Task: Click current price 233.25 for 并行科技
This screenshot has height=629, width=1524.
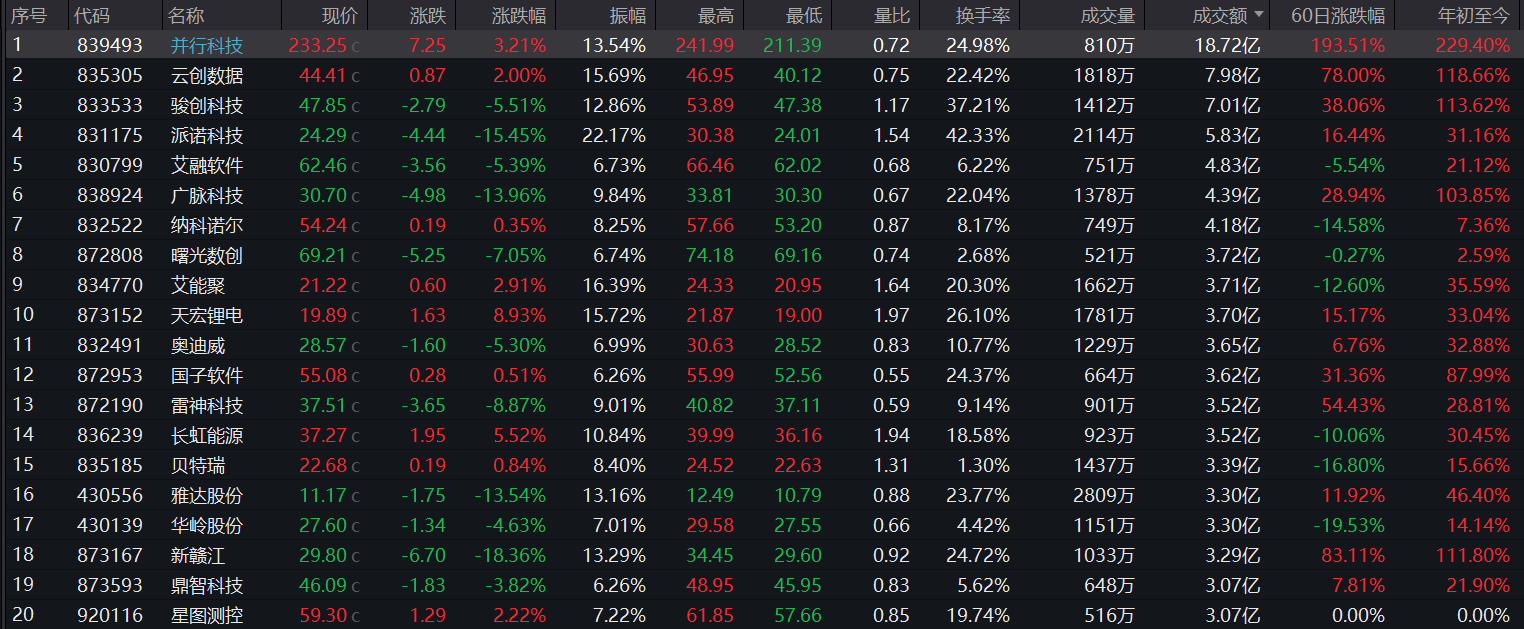Action: (x=317, y=45)
